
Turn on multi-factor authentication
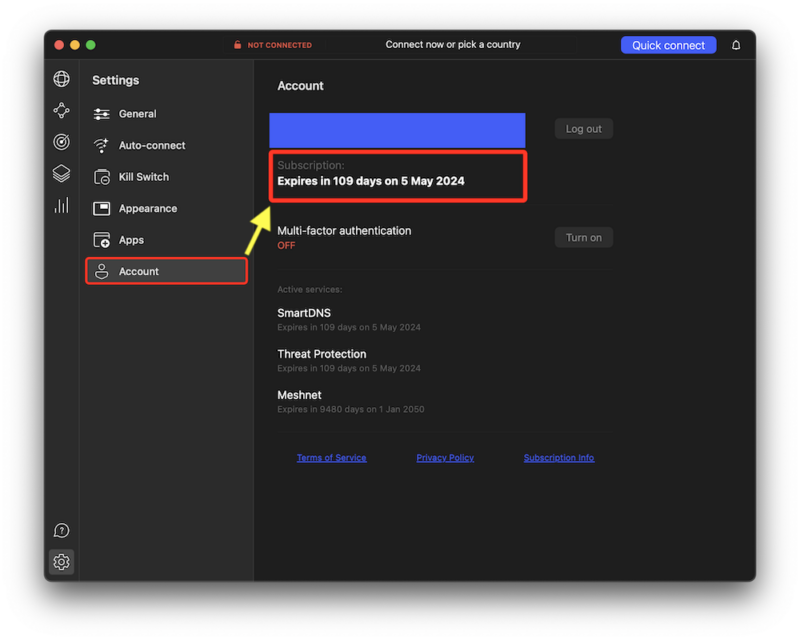584,237
